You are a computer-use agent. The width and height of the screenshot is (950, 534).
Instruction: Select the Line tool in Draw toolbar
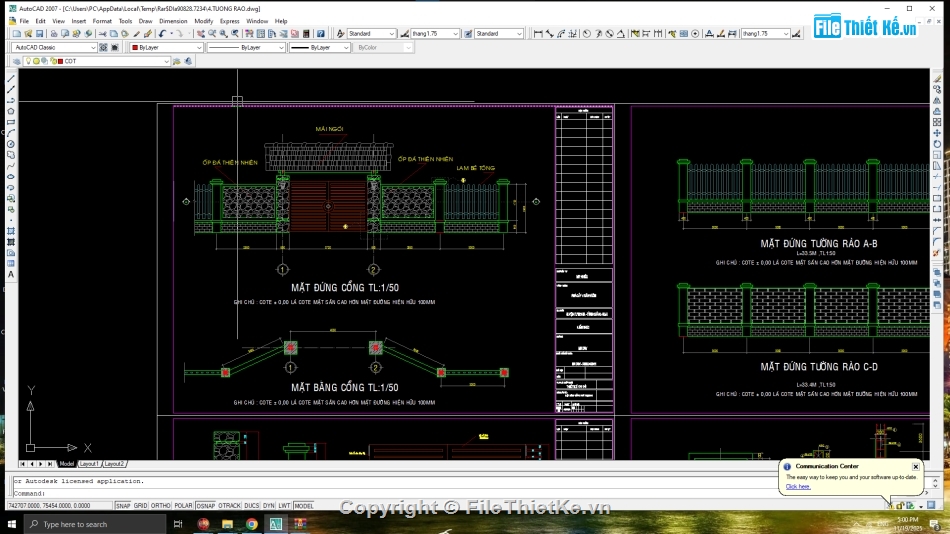click(11, 79)
